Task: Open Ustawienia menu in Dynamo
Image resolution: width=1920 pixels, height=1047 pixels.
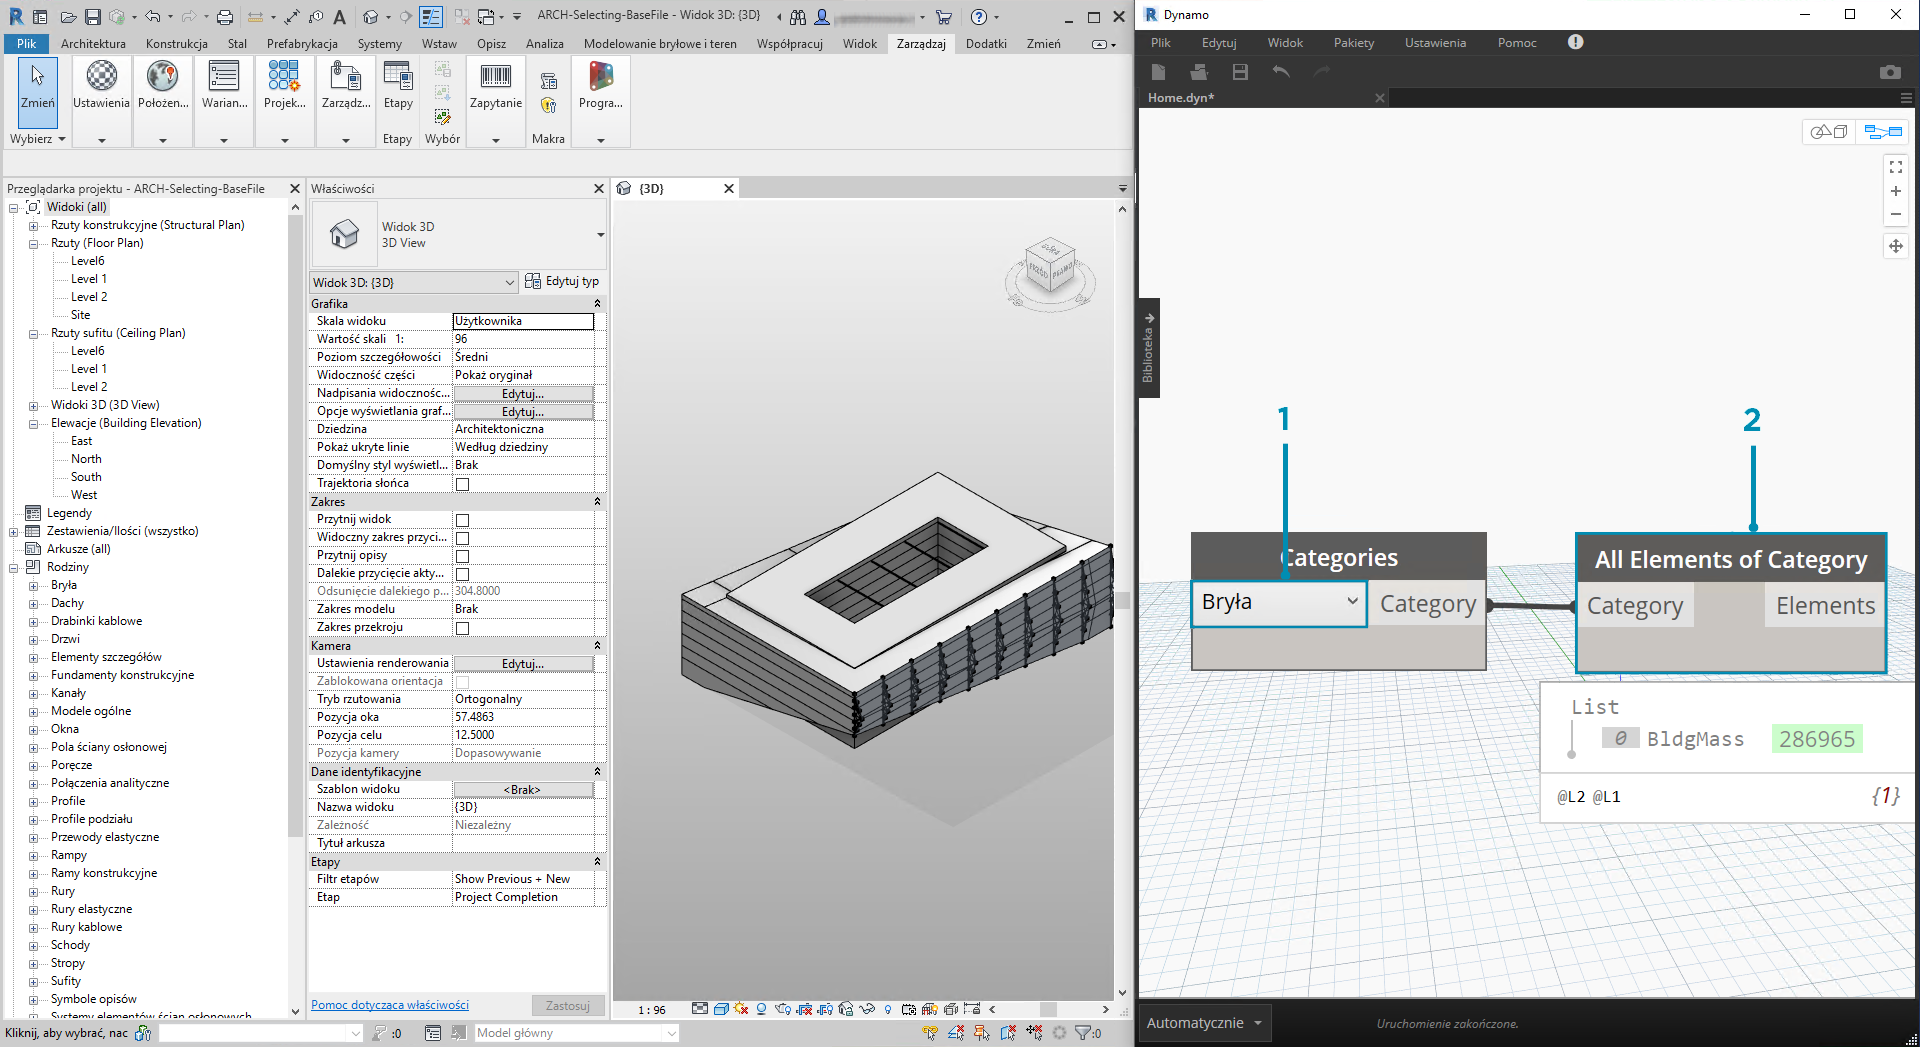Action: (x=1435, y=43)
